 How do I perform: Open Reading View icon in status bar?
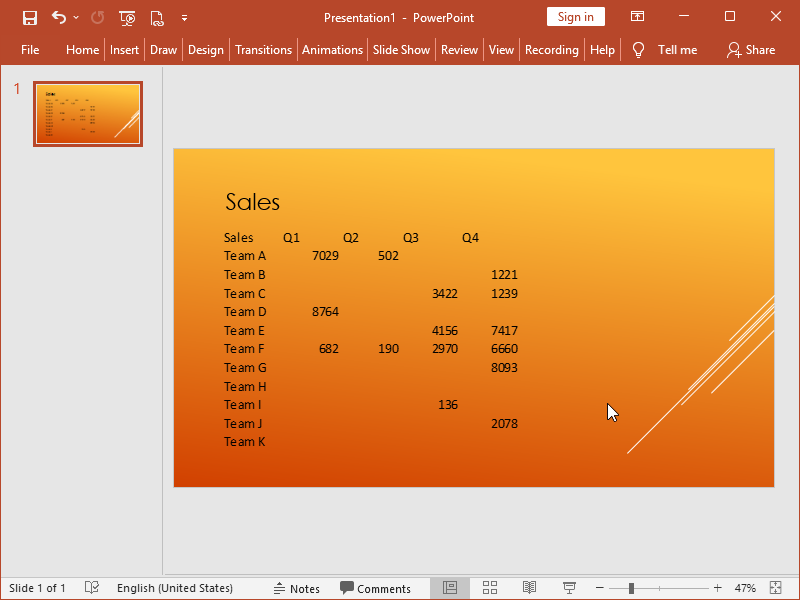pos(530,588)
